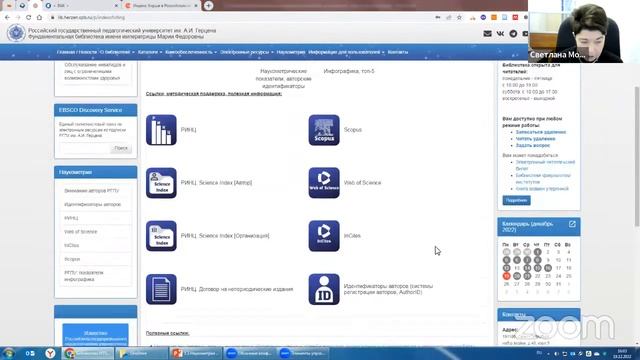Open the Web of Science icon
Screen dimensions: 640x360
click(x=324, y=183)
